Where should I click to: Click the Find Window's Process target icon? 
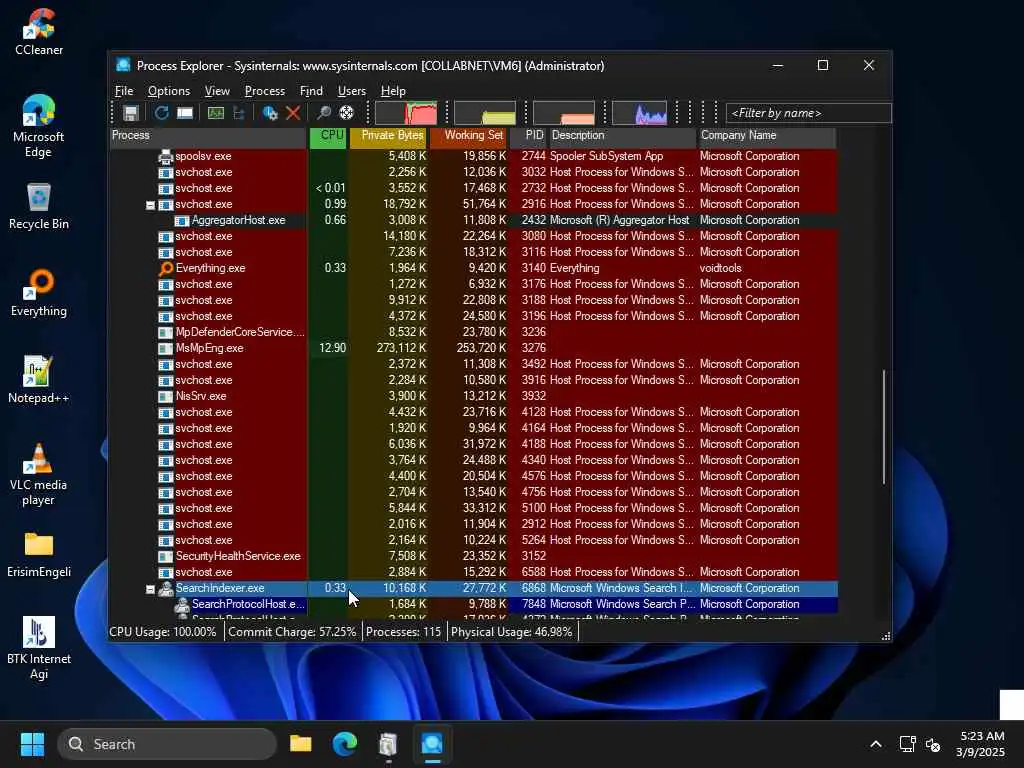(346, 113)
